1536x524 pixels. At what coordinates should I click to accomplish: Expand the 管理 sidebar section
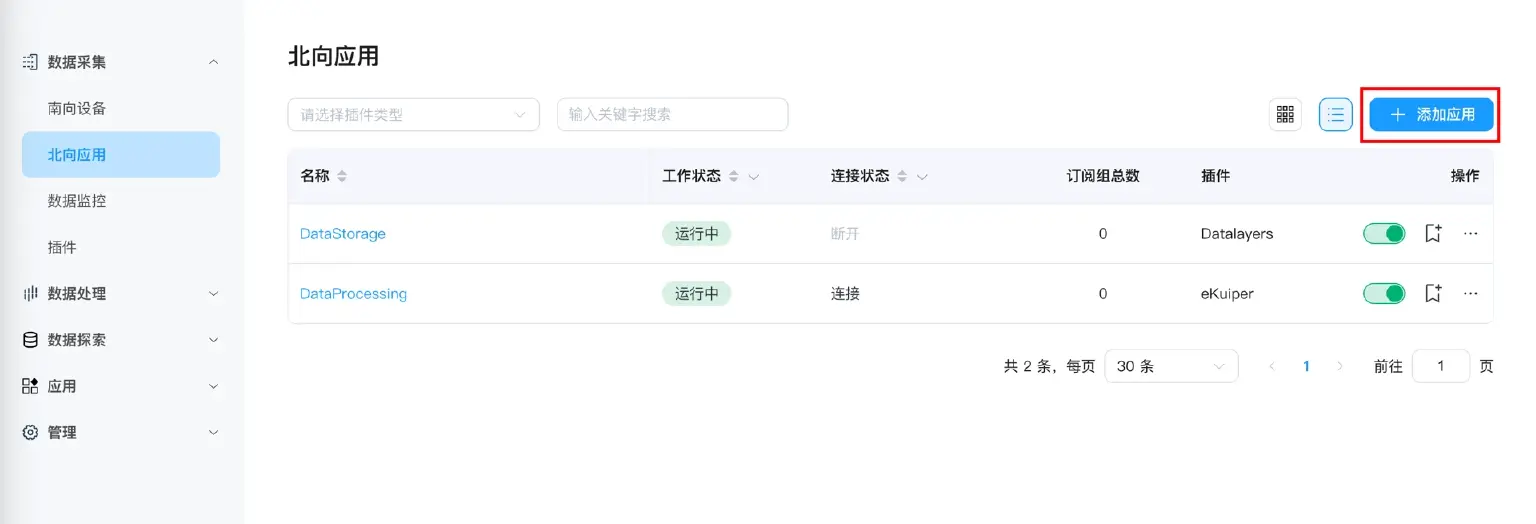click(x=120, y=433)
